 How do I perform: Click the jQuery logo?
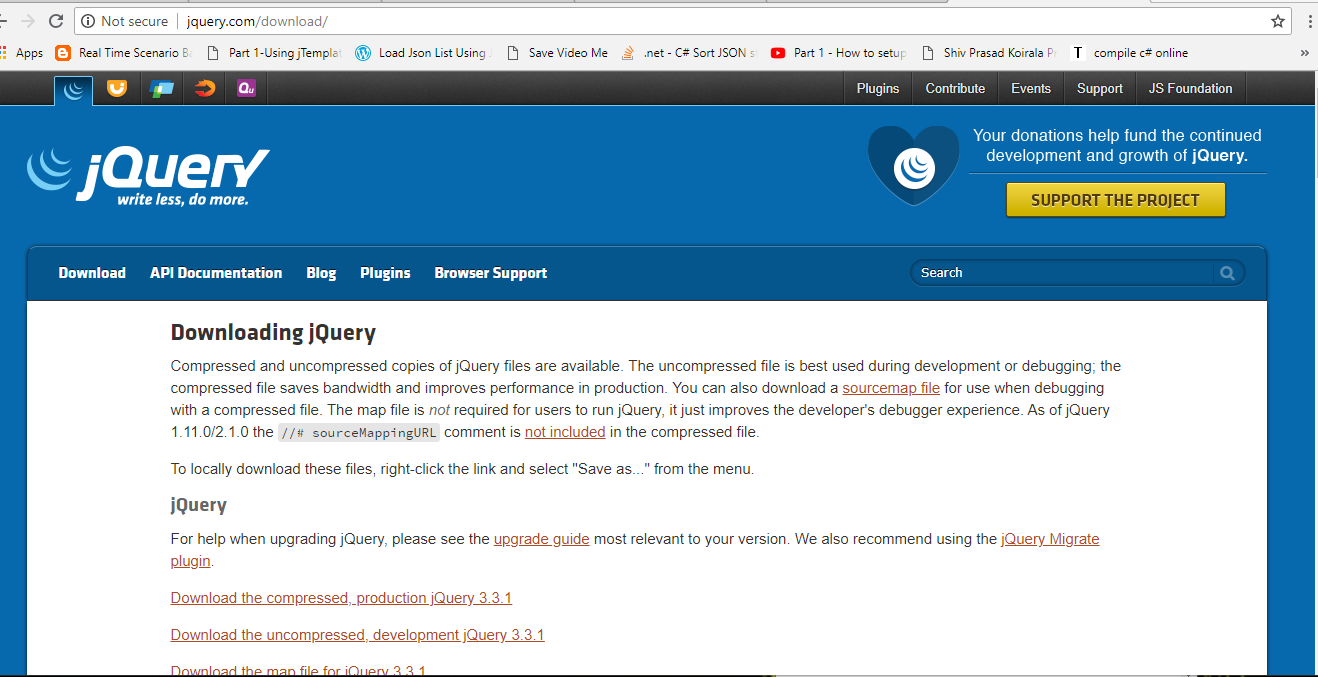point(148,177)
